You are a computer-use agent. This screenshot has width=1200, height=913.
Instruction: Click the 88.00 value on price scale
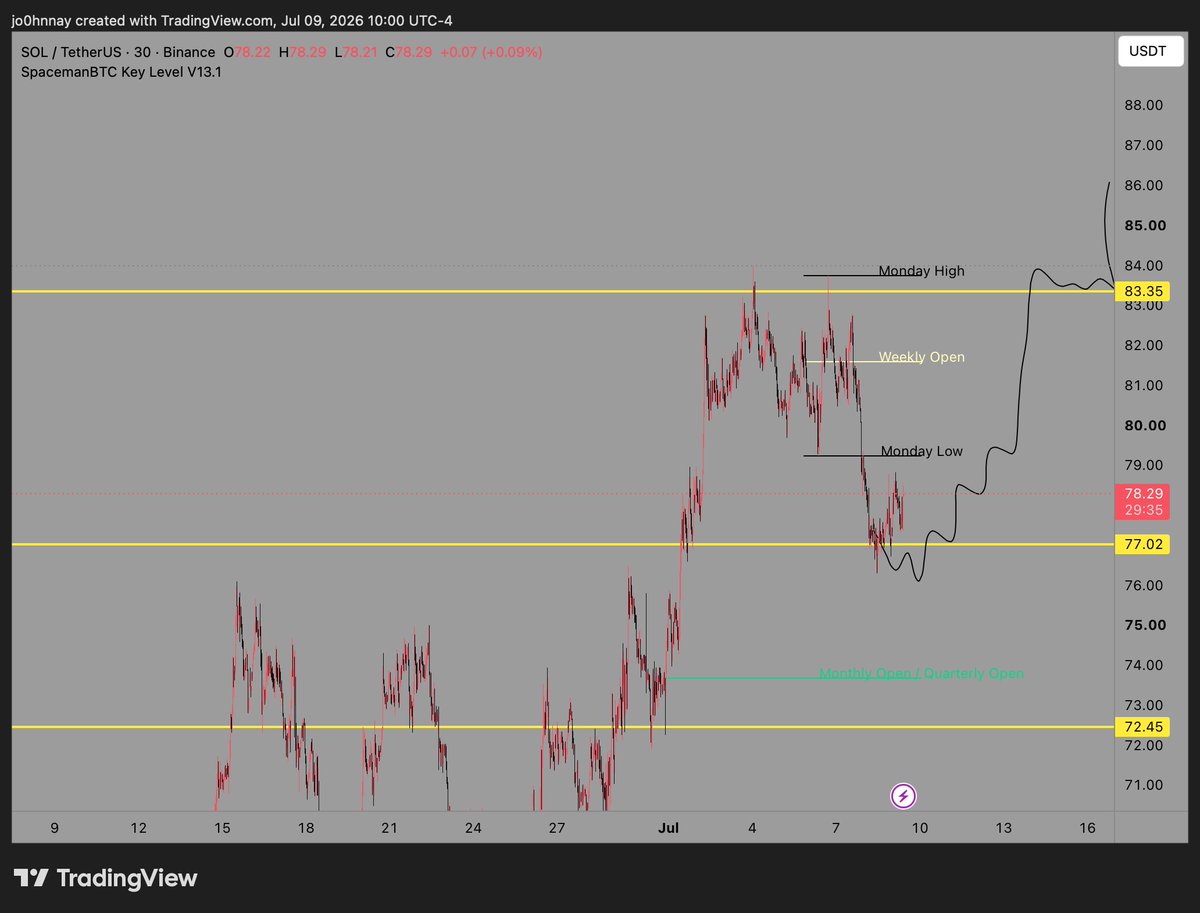1142,105
